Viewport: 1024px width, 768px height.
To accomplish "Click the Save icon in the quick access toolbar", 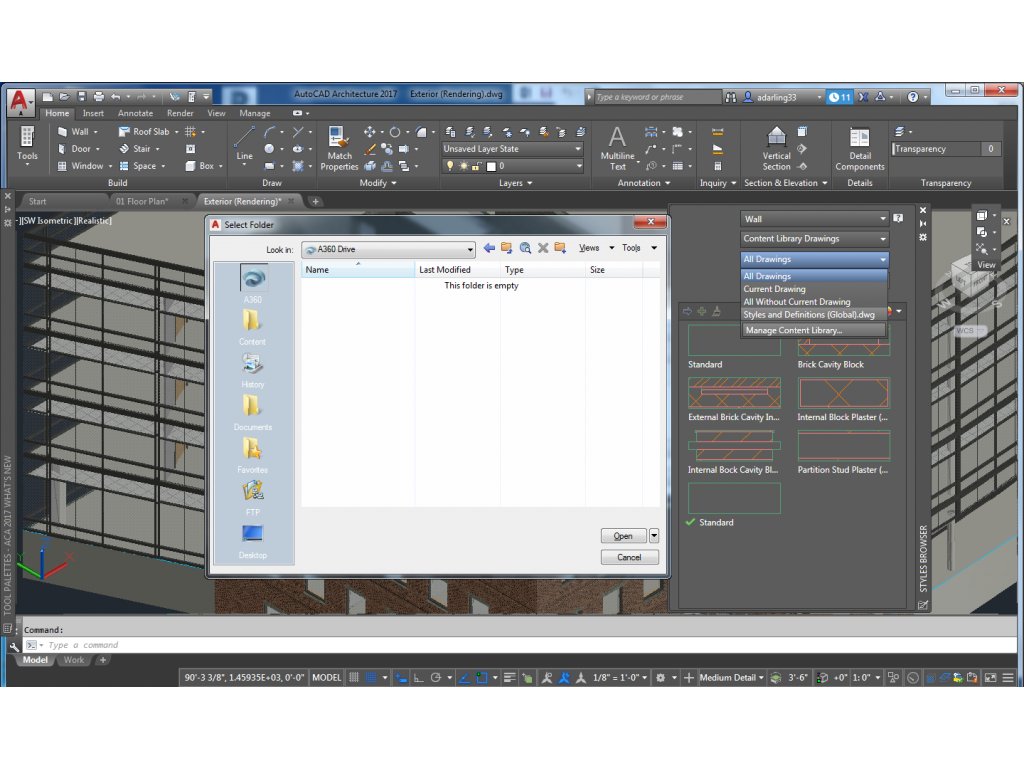I will click(82, 97).
